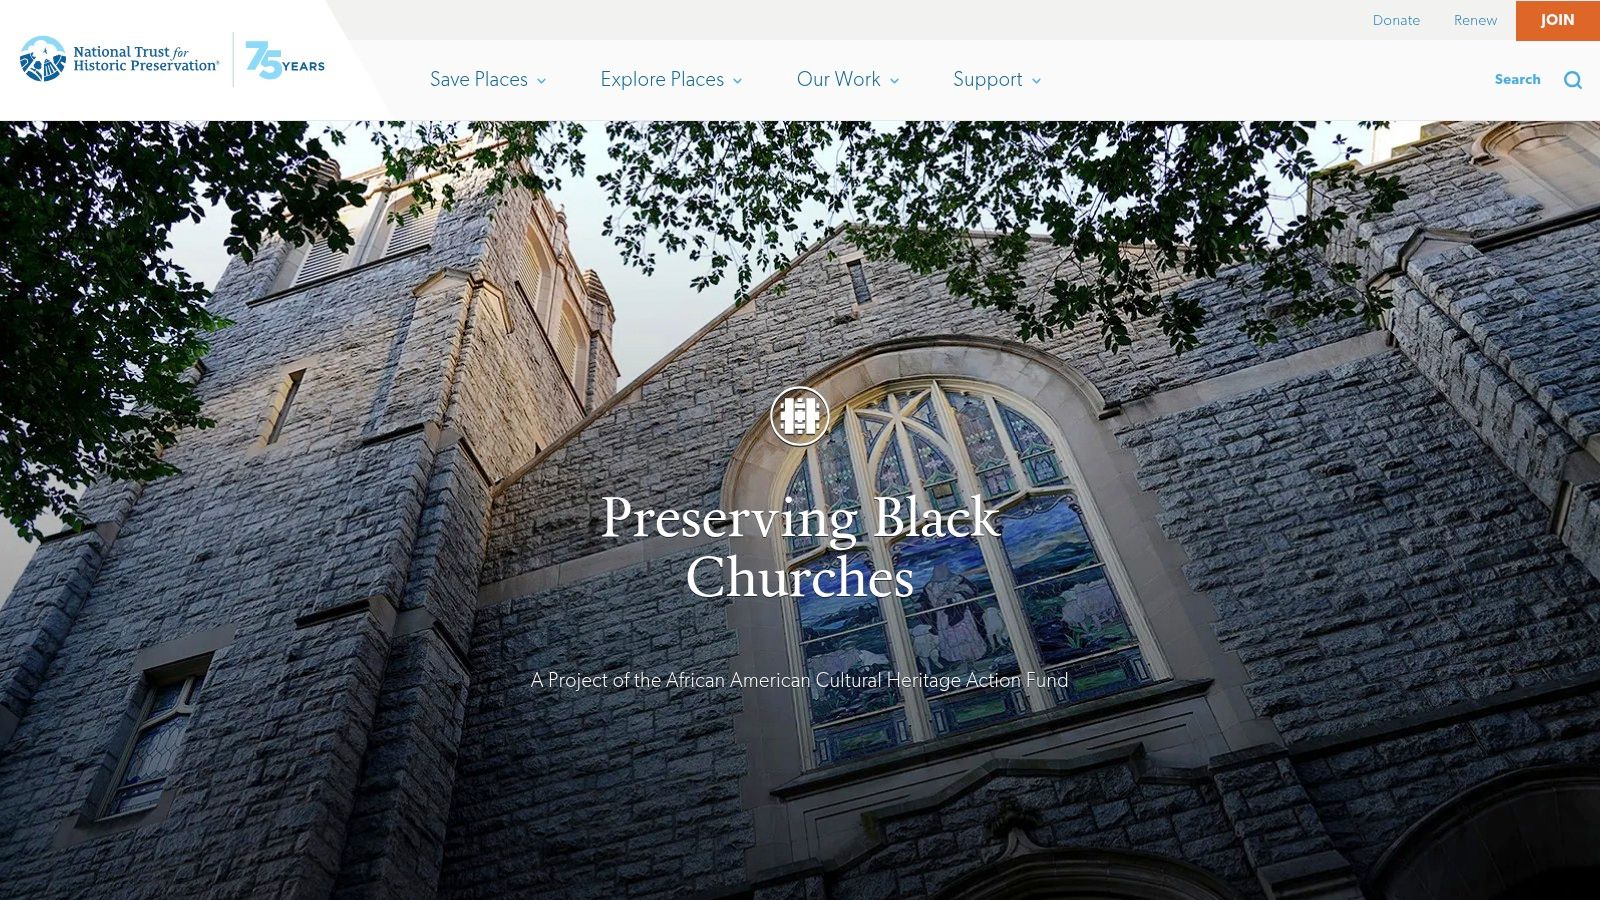
Task: Open the Explore Places menu chevron
Action: (x=738, y=80)
